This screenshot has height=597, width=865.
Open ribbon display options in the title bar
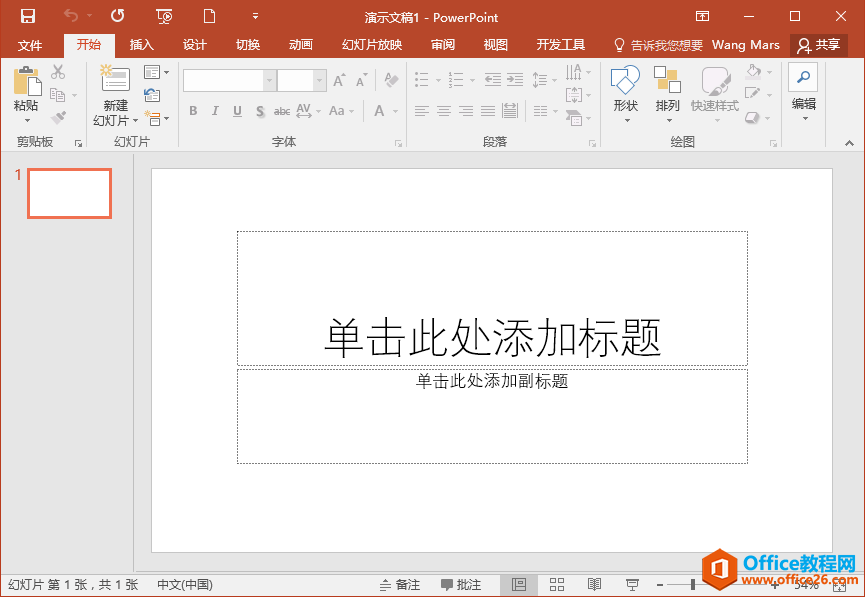(x=702, y=16)
